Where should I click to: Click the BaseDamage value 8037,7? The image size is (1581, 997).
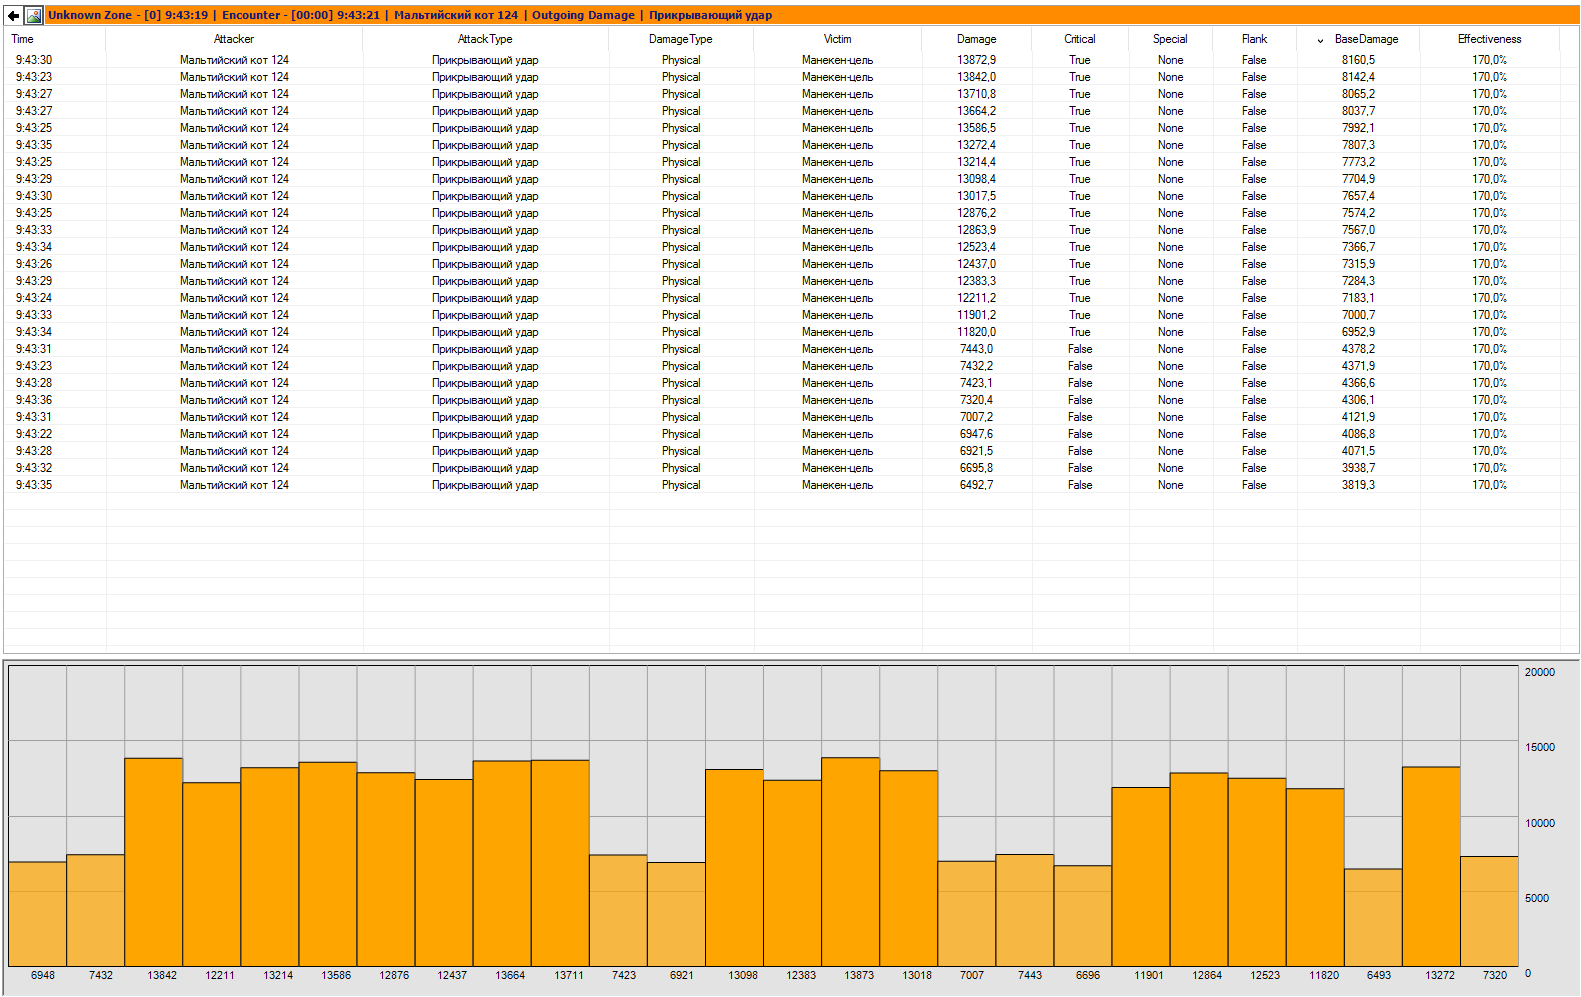(1358, 111)
